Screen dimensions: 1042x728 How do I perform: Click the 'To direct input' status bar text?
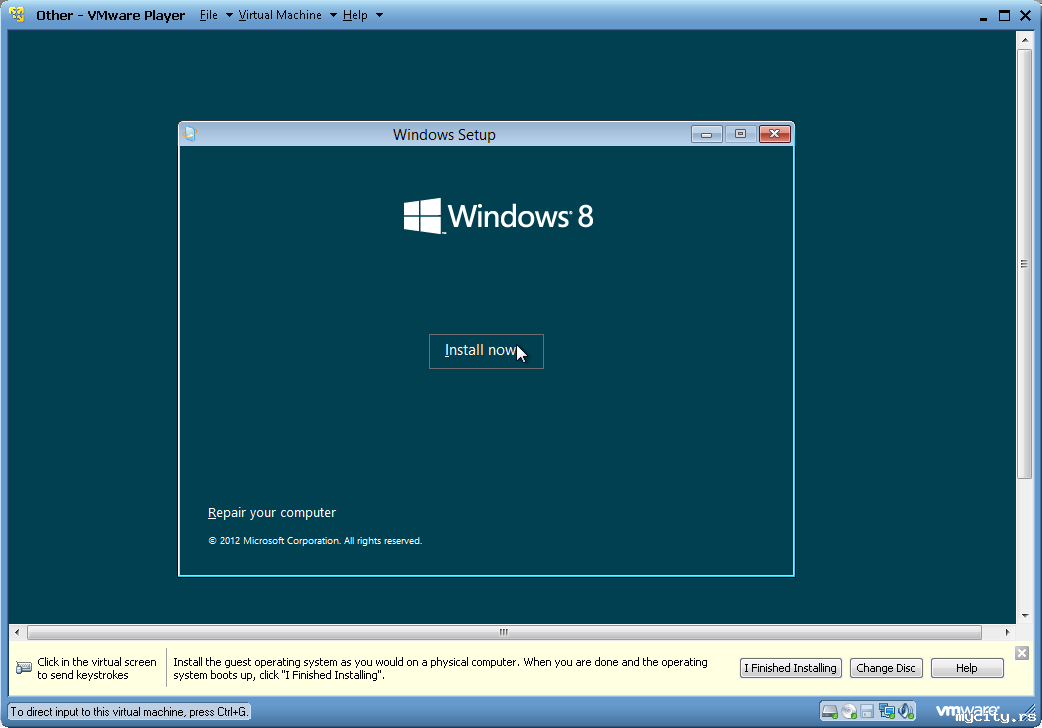coord(129,712)
